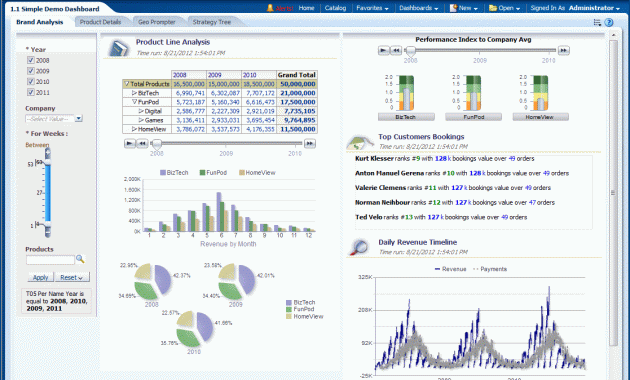Screen dimensions: 630x380
Task: Step back on Performance Index slider
Action: click(x=396, y=50)
